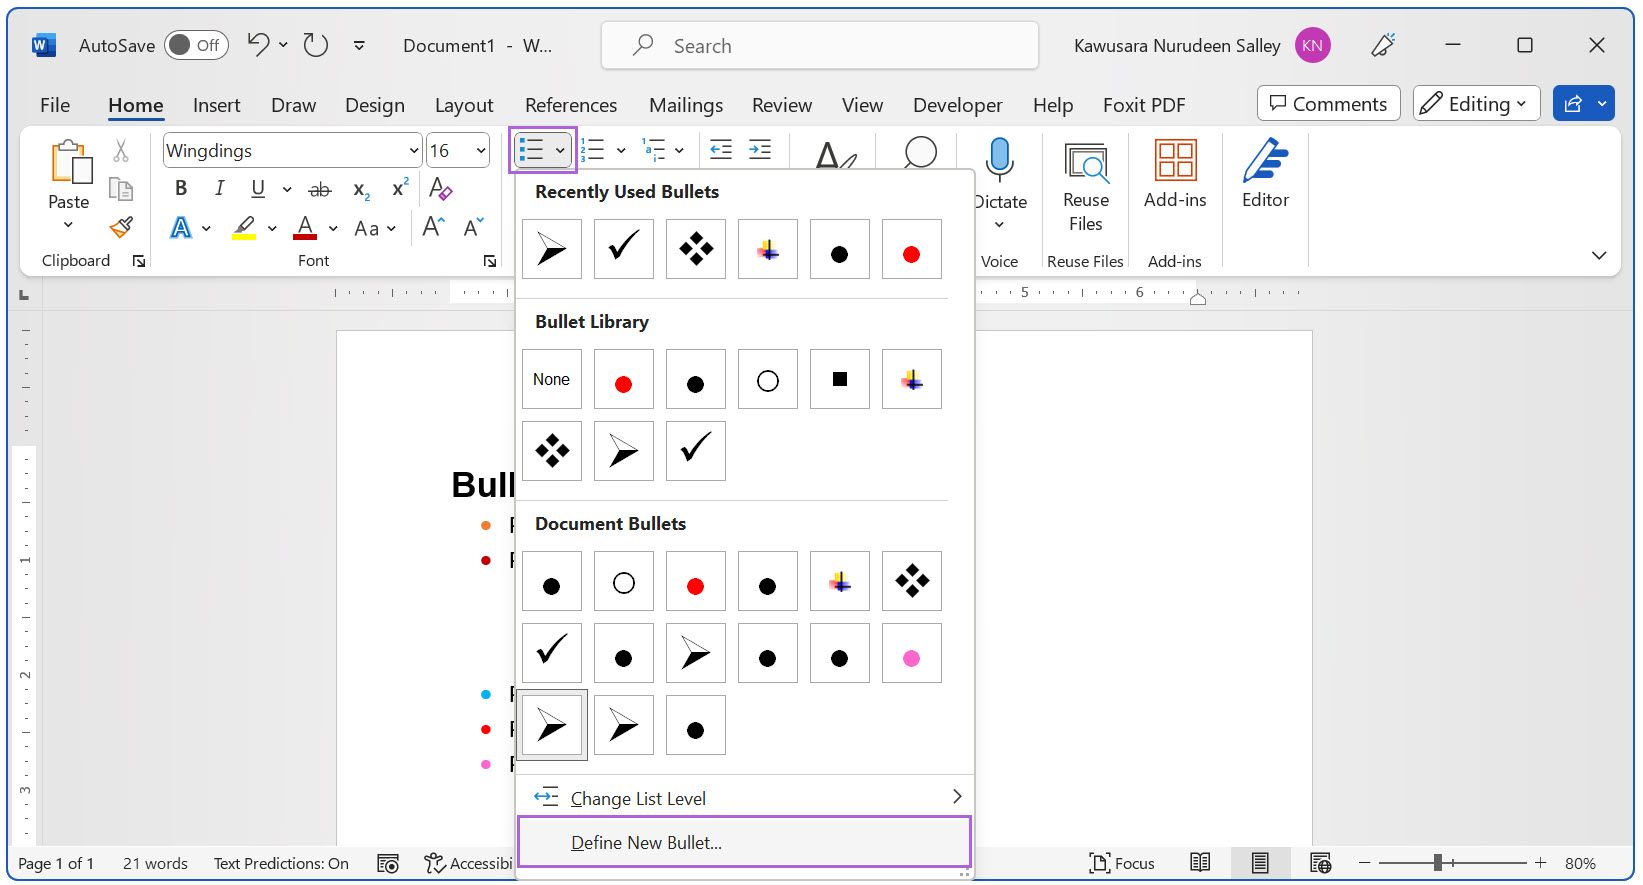Toggle Strikethrough formatting
Screen dimensions: 1643x885
320,188
